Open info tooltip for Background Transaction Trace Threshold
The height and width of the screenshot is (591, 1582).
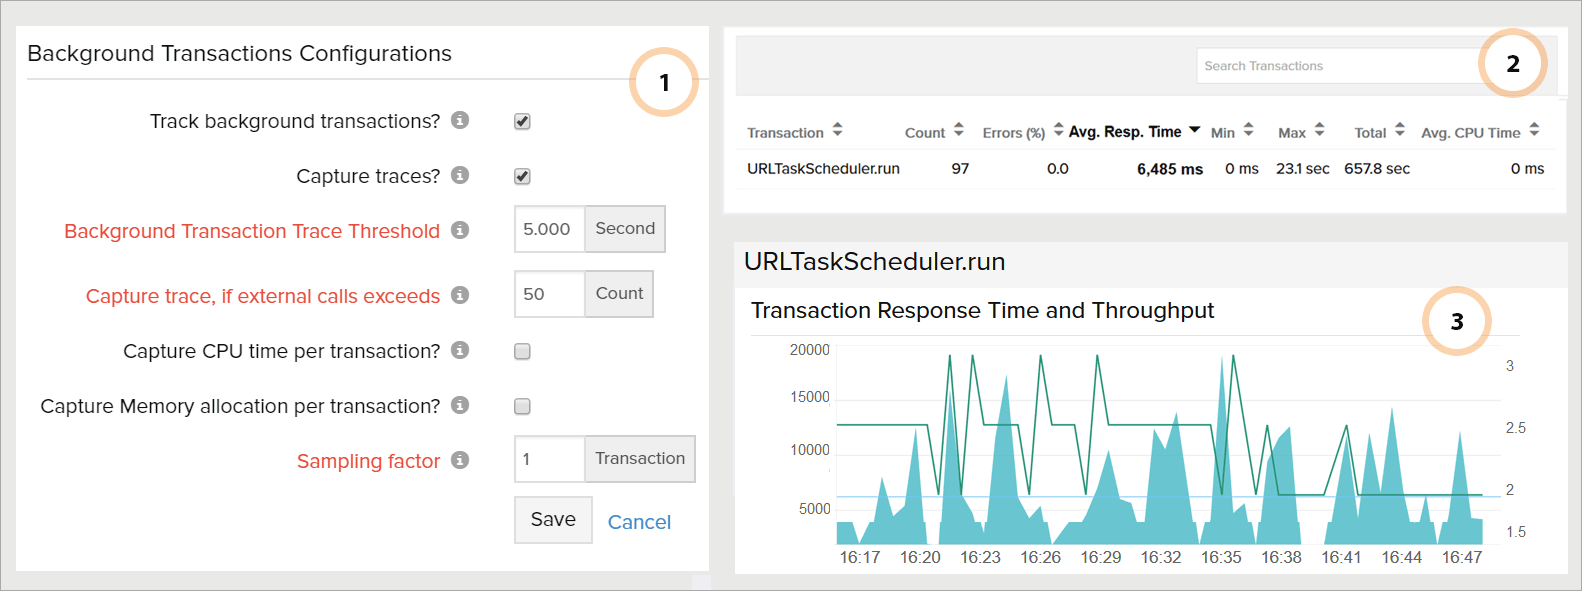[x=460, y=230]
